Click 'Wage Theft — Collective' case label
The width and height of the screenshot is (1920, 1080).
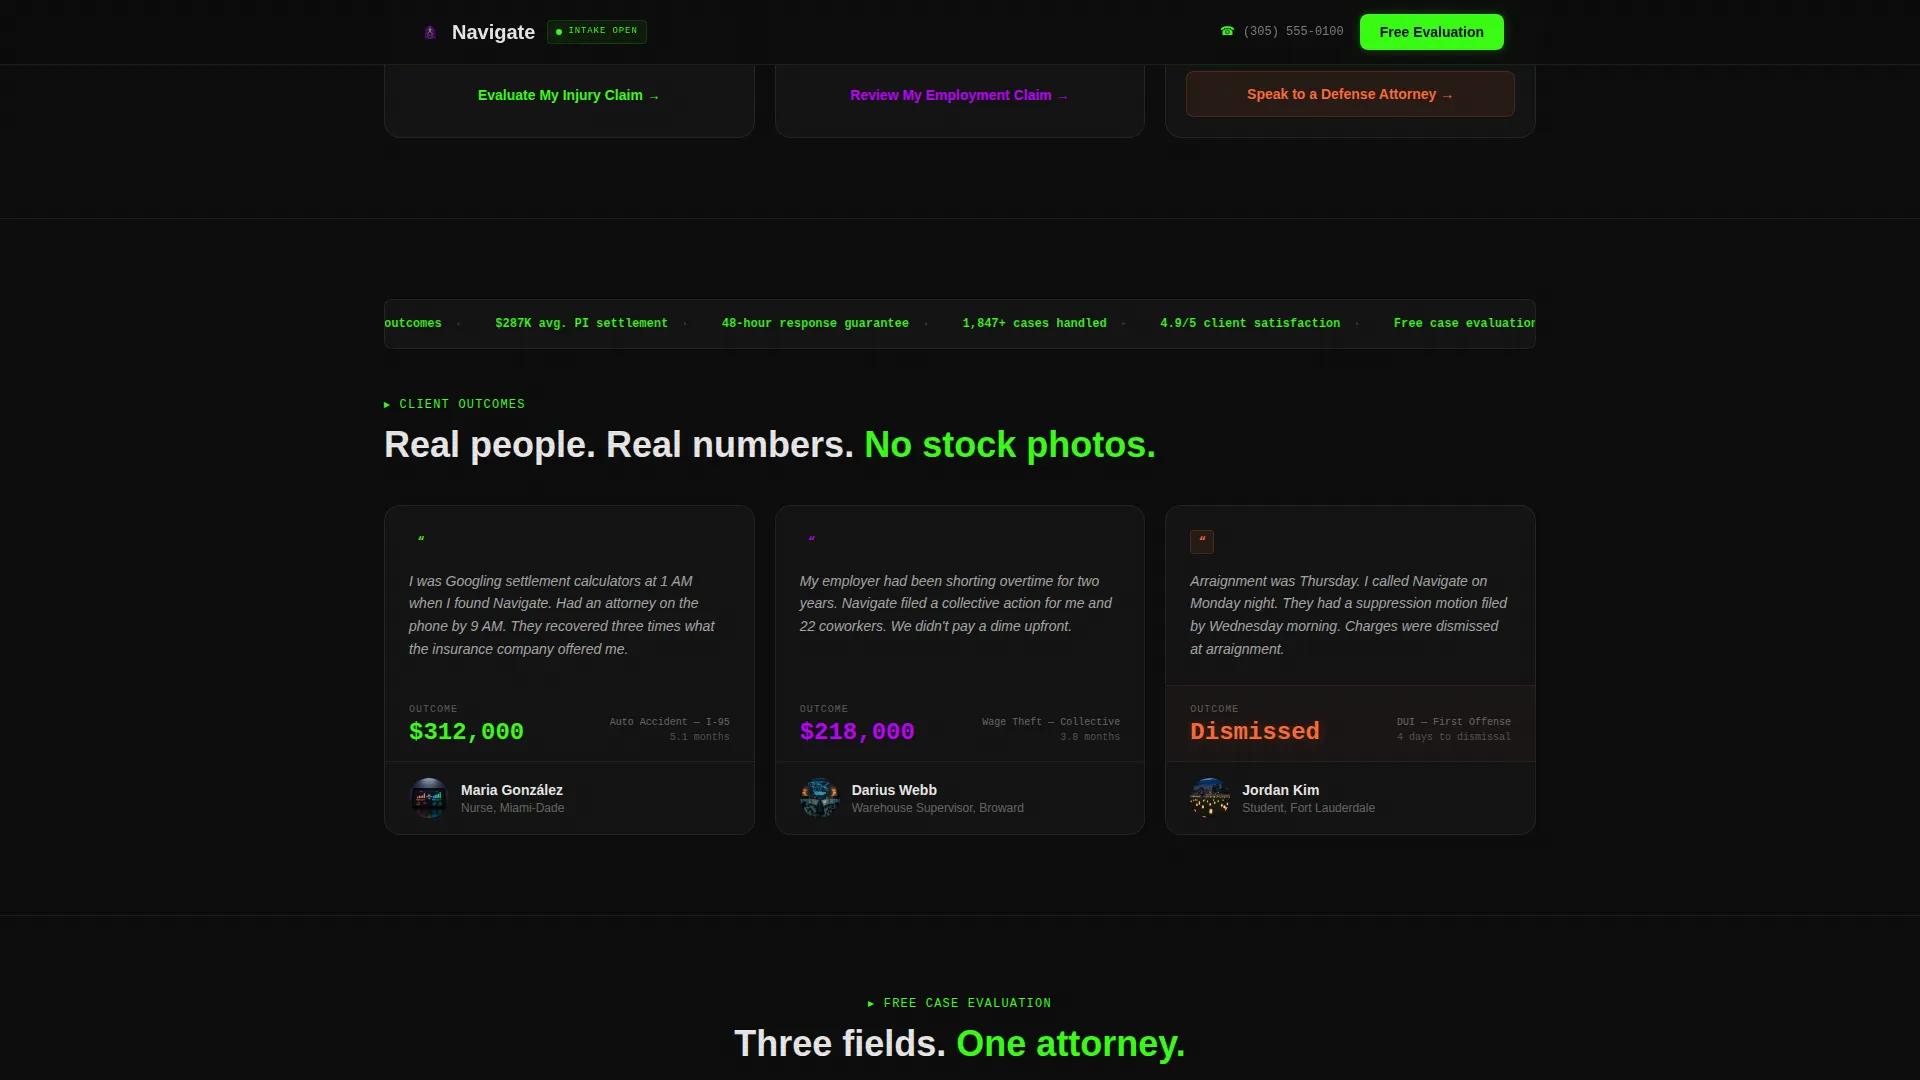[1051, 722]
